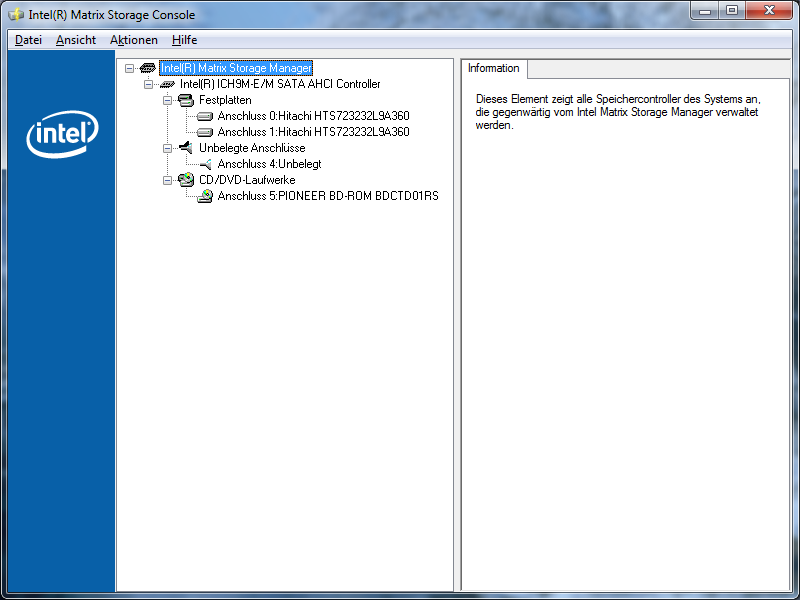The width and height of the screenshot is (800, 600).
Task: Select Anschluss 5:PIONEER BD-ROM BDCTD01RS entry
Action: 328,196
